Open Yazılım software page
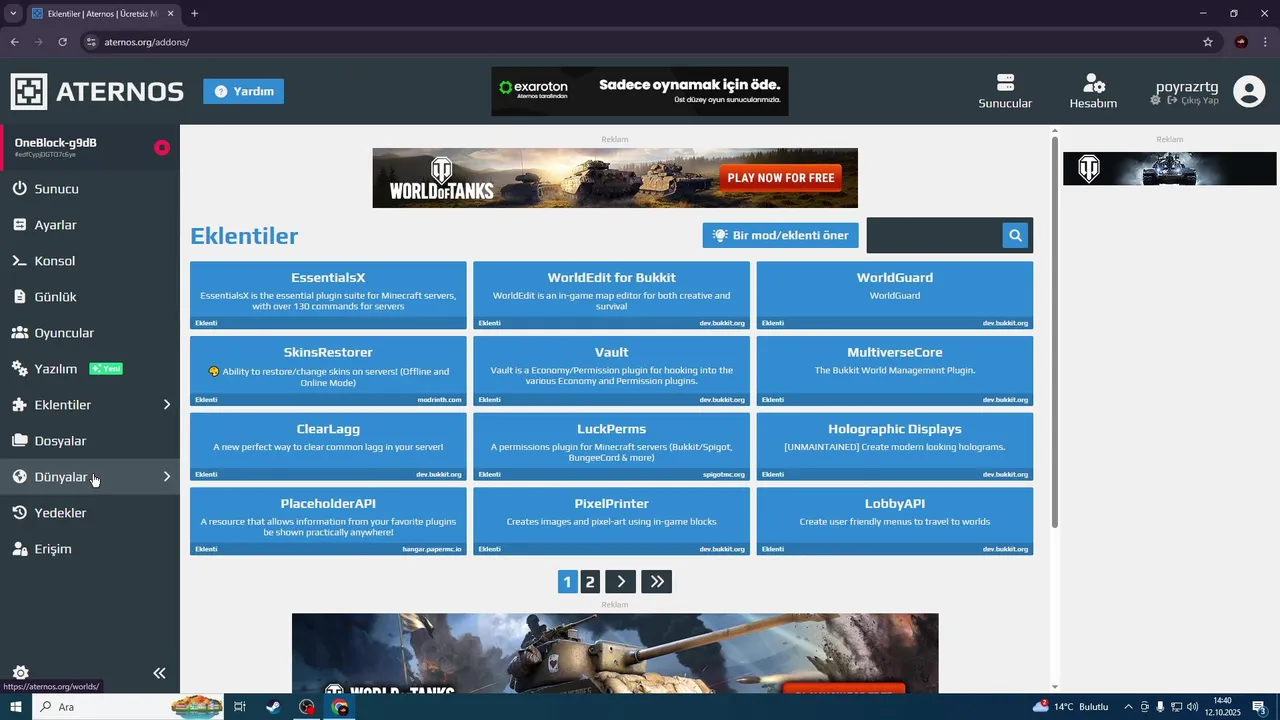 click(90, 369)
